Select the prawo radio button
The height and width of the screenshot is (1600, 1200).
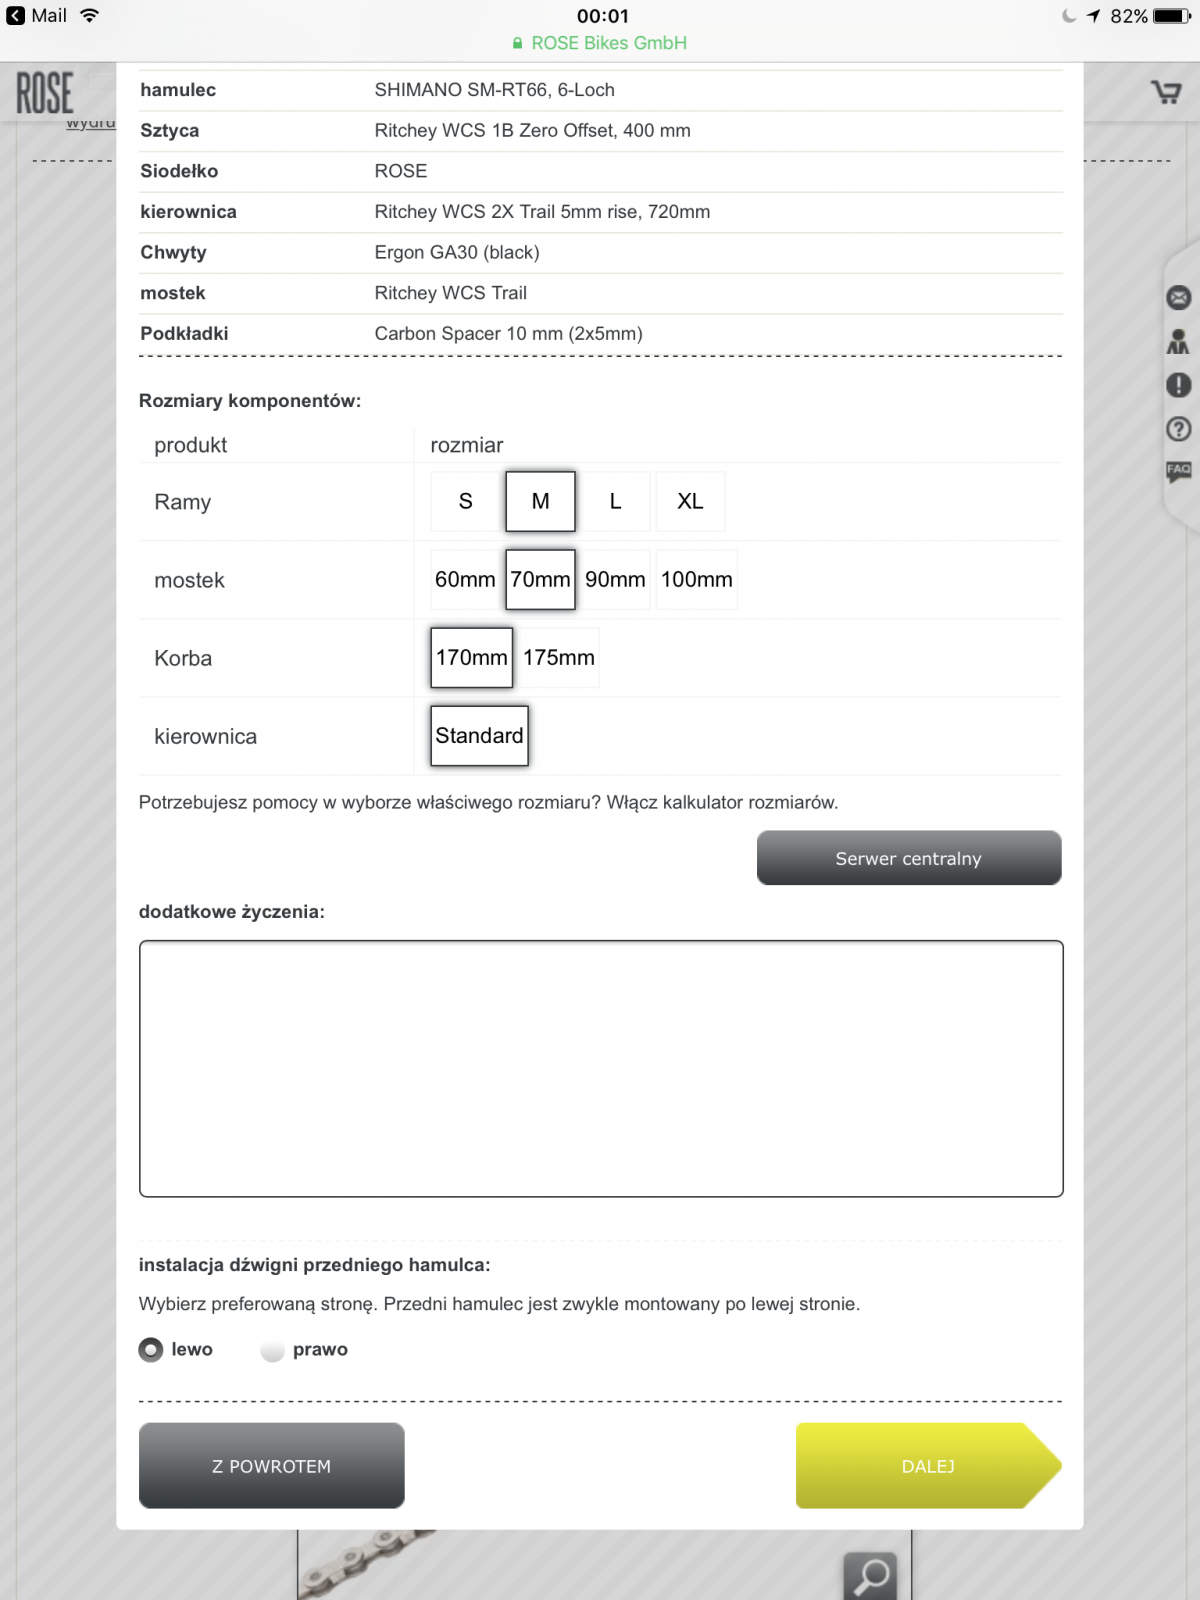click(x=273, y=1351)
